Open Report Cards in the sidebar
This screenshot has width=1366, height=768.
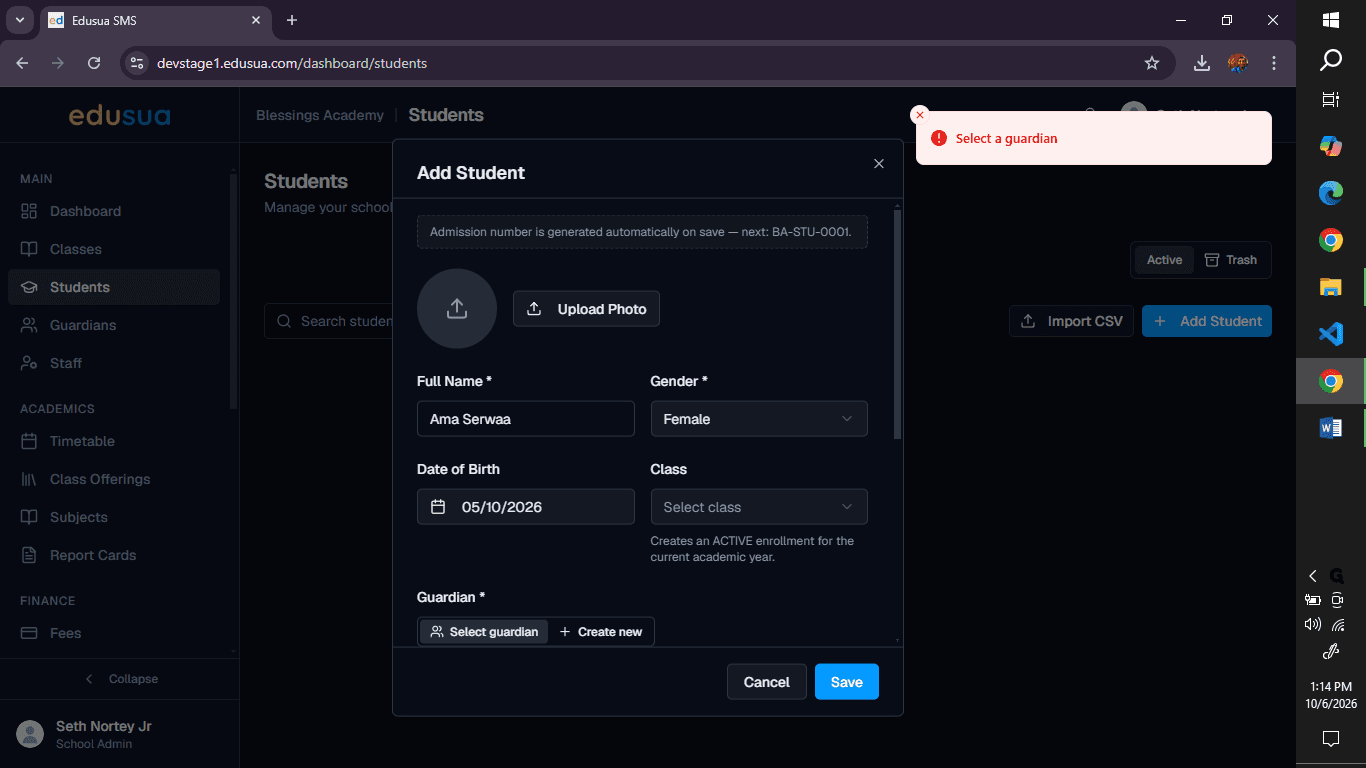pos(113,555)
